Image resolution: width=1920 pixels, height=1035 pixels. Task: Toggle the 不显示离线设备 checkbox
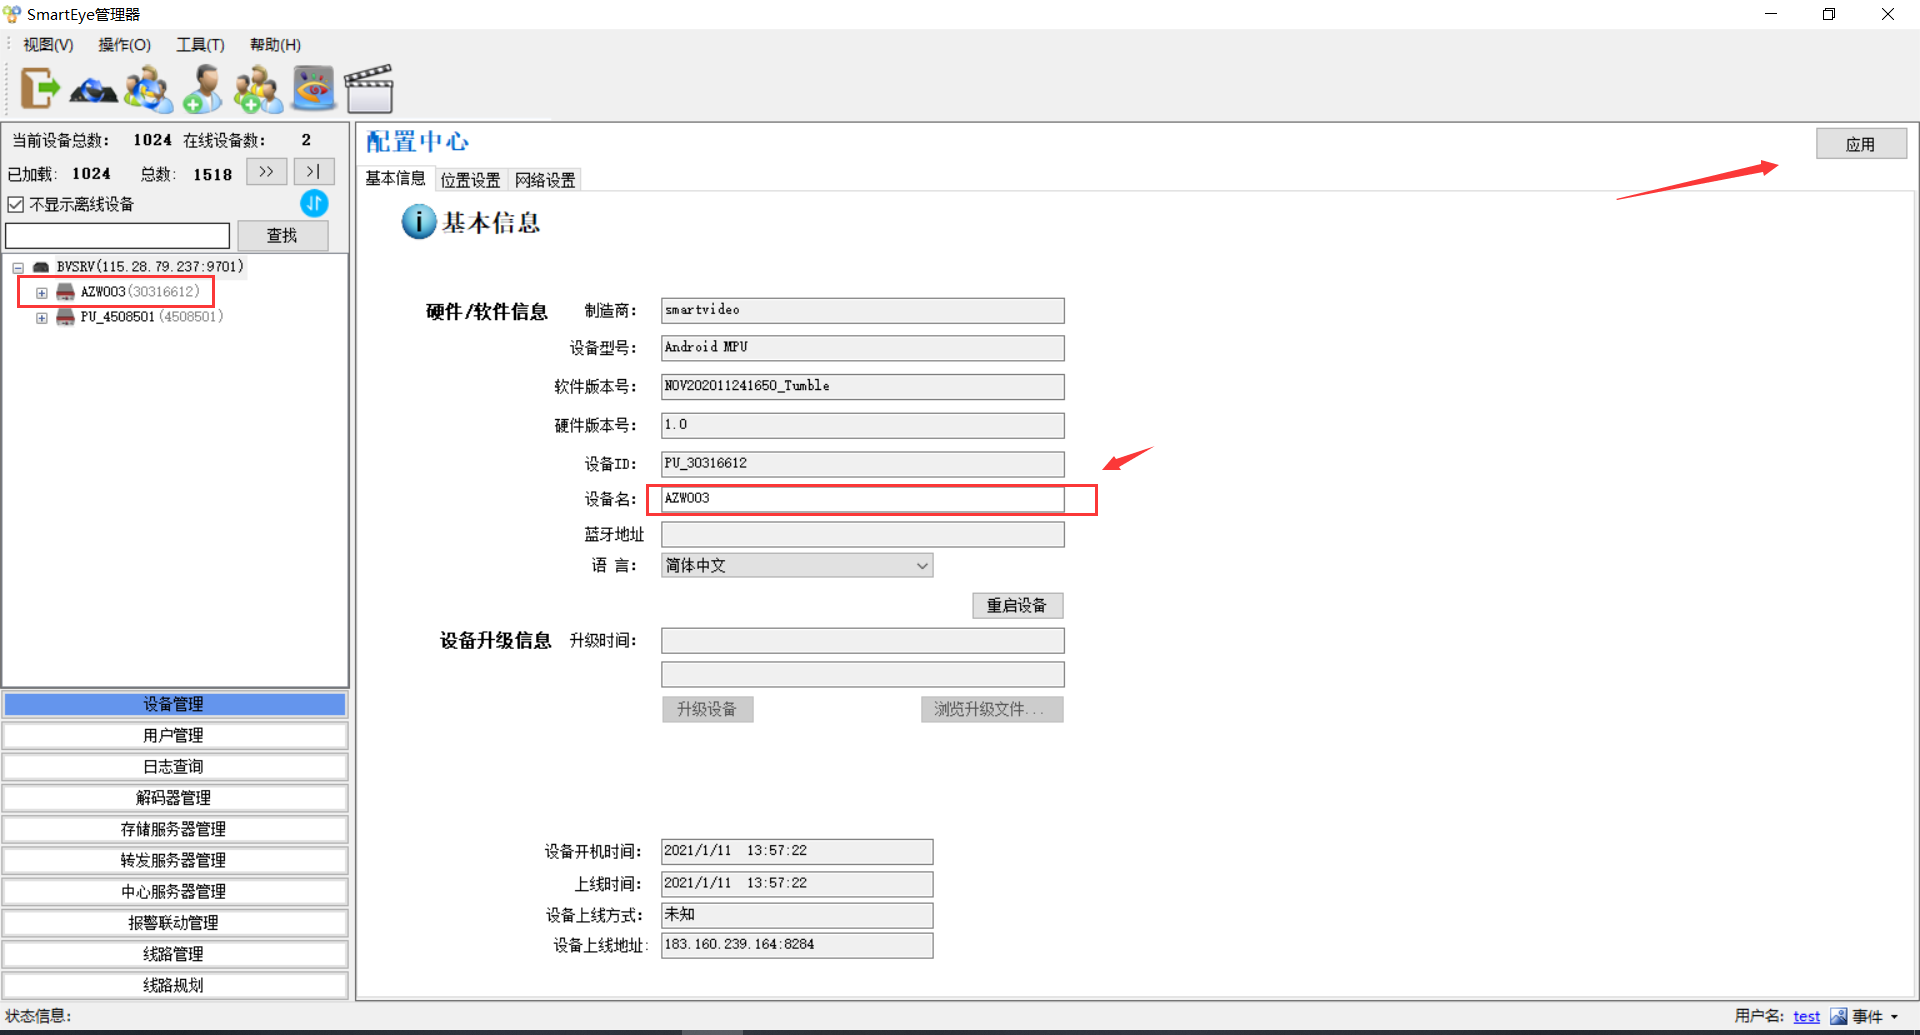pos(16,205)
